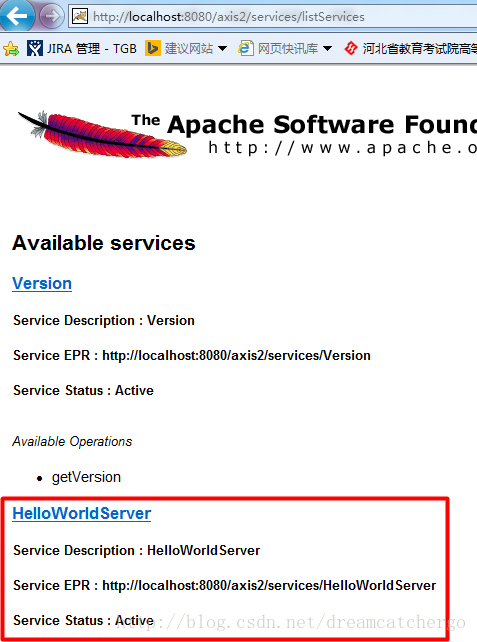
Task: Click the IE icon for 网页快讯库
Action: (x=245, y=48)
